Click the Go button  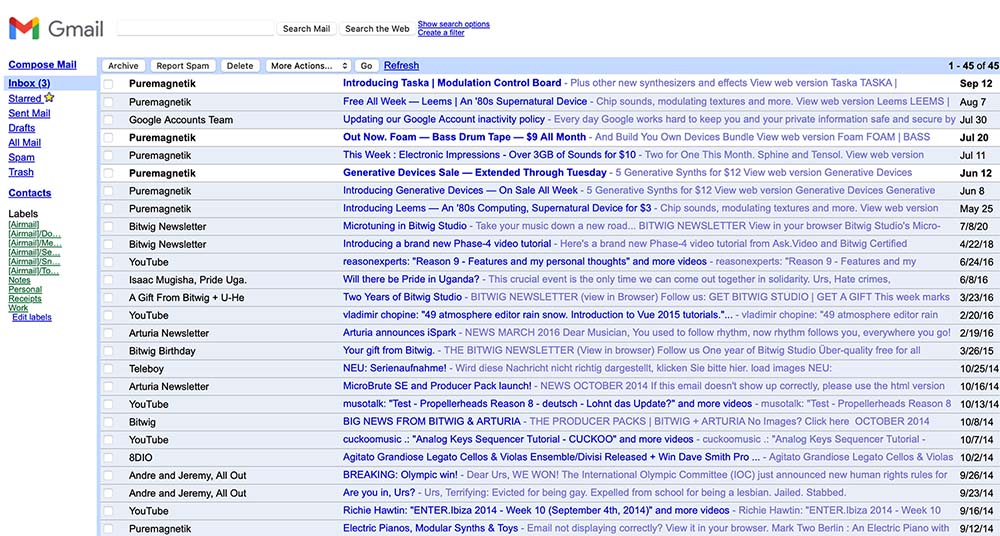(x=367, y=66)
